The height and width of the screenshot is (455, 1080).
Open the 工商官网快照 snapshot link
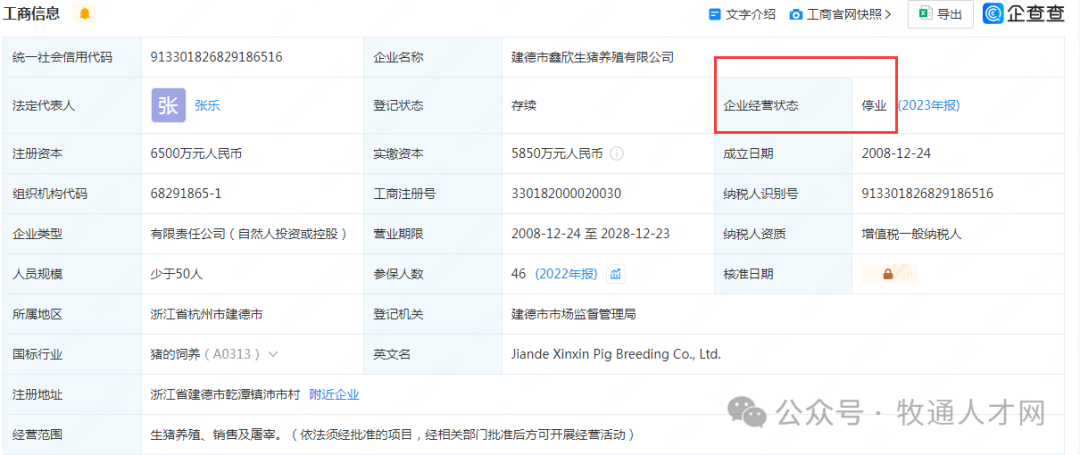point(840,14)
